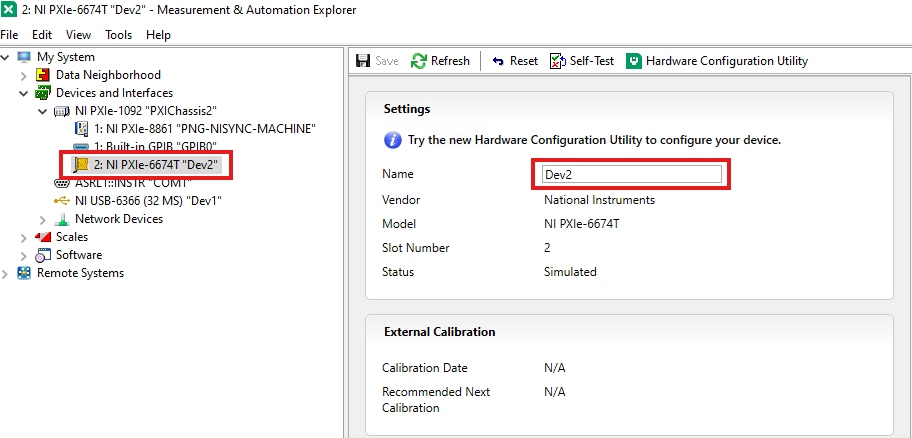Viewport: 912px width, 438px height.
Task: Click the Save floppy disk icon
Action: click(x=364, y=61)
